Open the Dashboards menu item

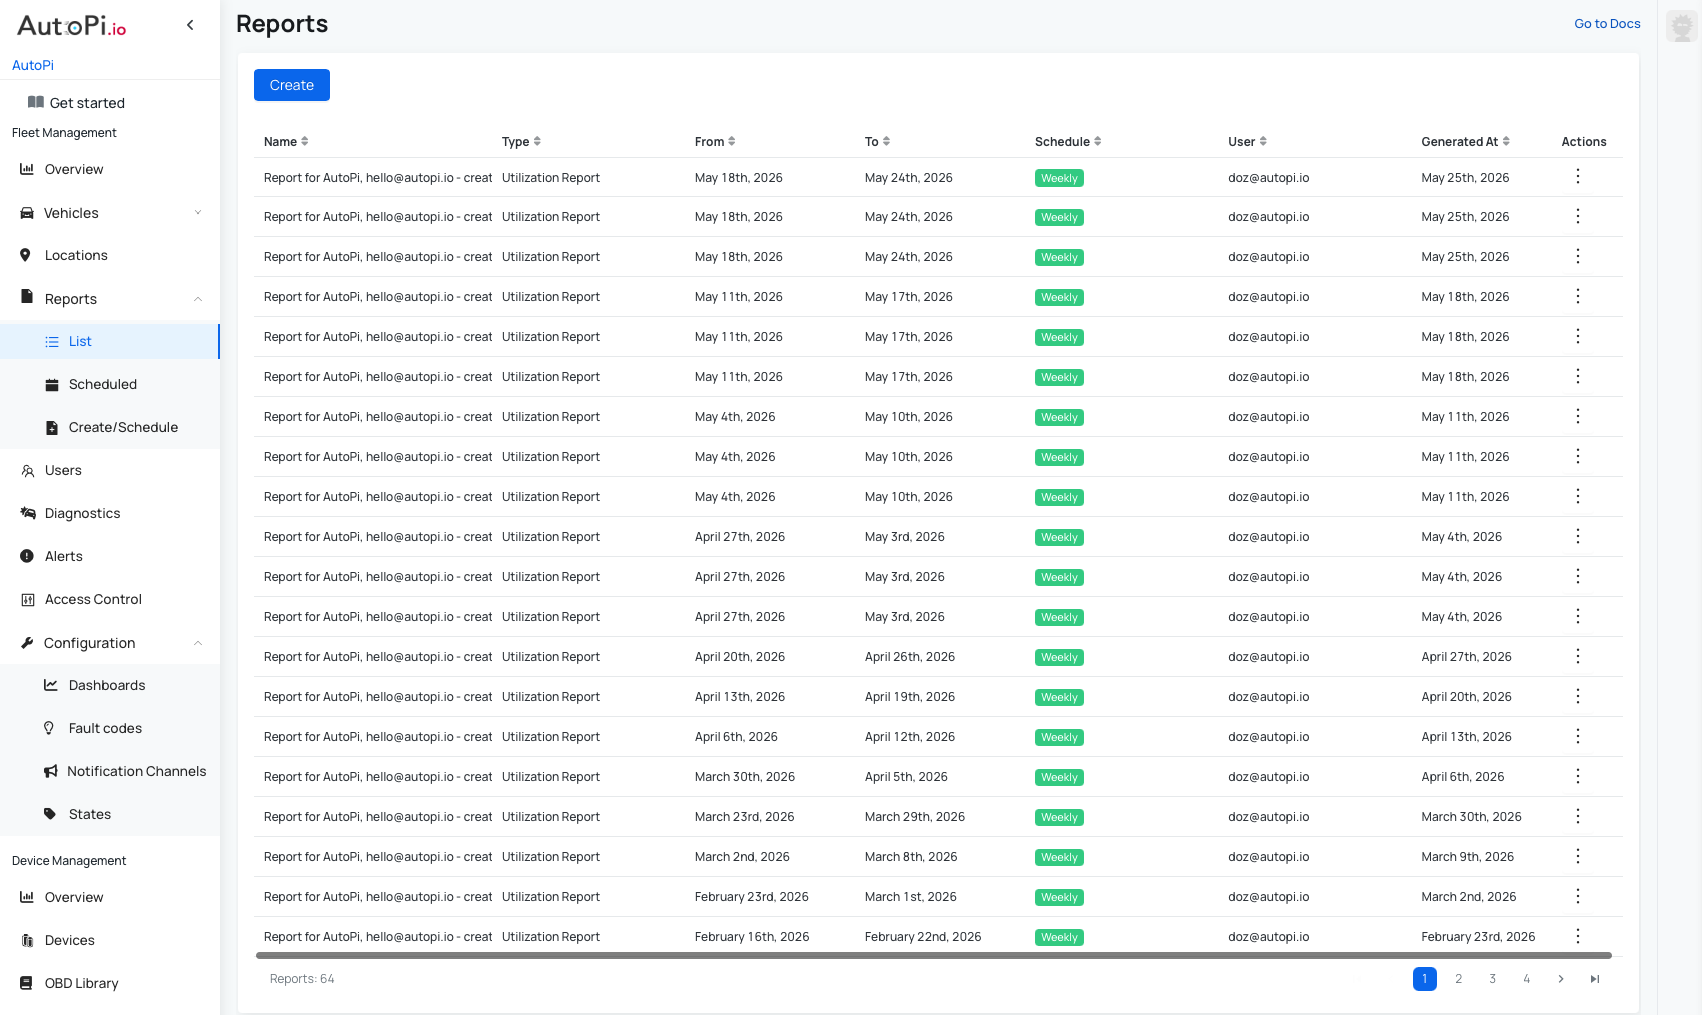pyautogui.click(x=110, y=685)
